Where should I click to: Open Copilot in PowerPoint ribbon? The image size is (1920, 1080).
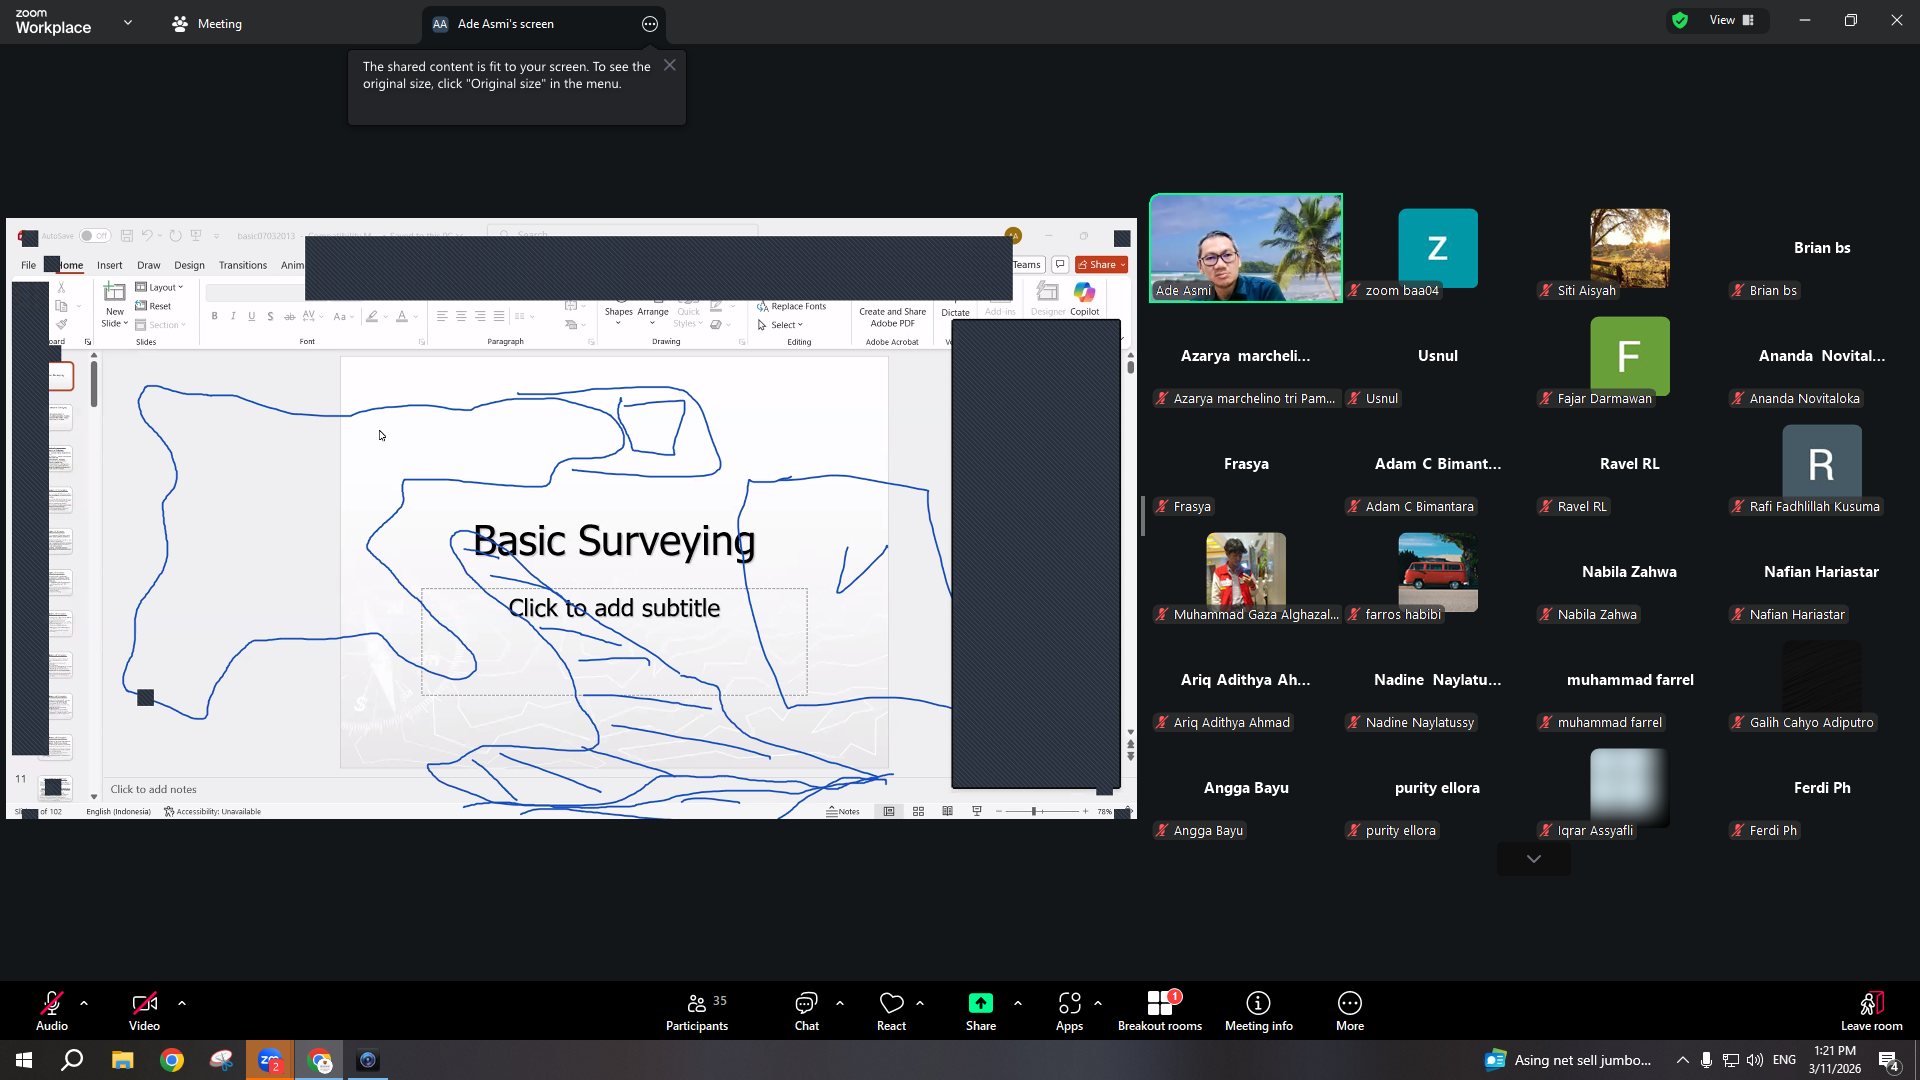coord(1084,298)
